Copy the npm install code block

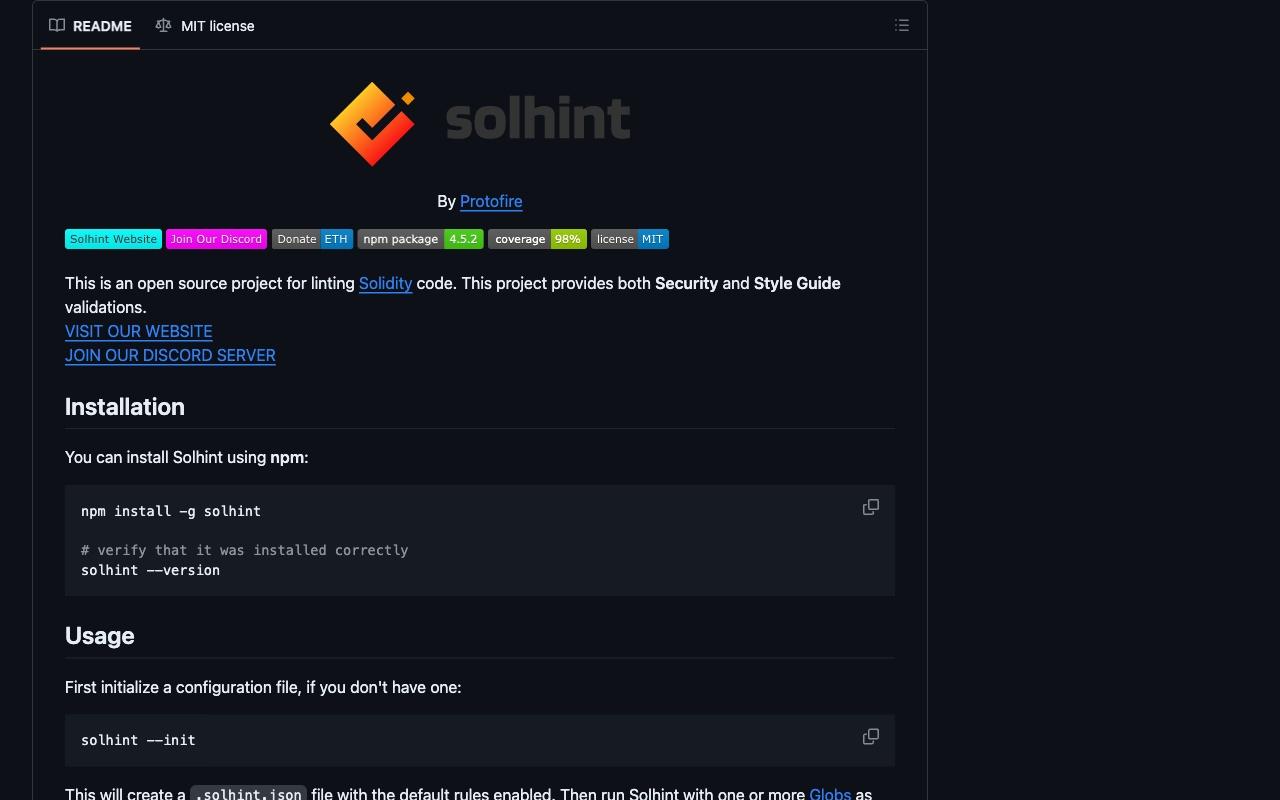[x=871, y=507]
